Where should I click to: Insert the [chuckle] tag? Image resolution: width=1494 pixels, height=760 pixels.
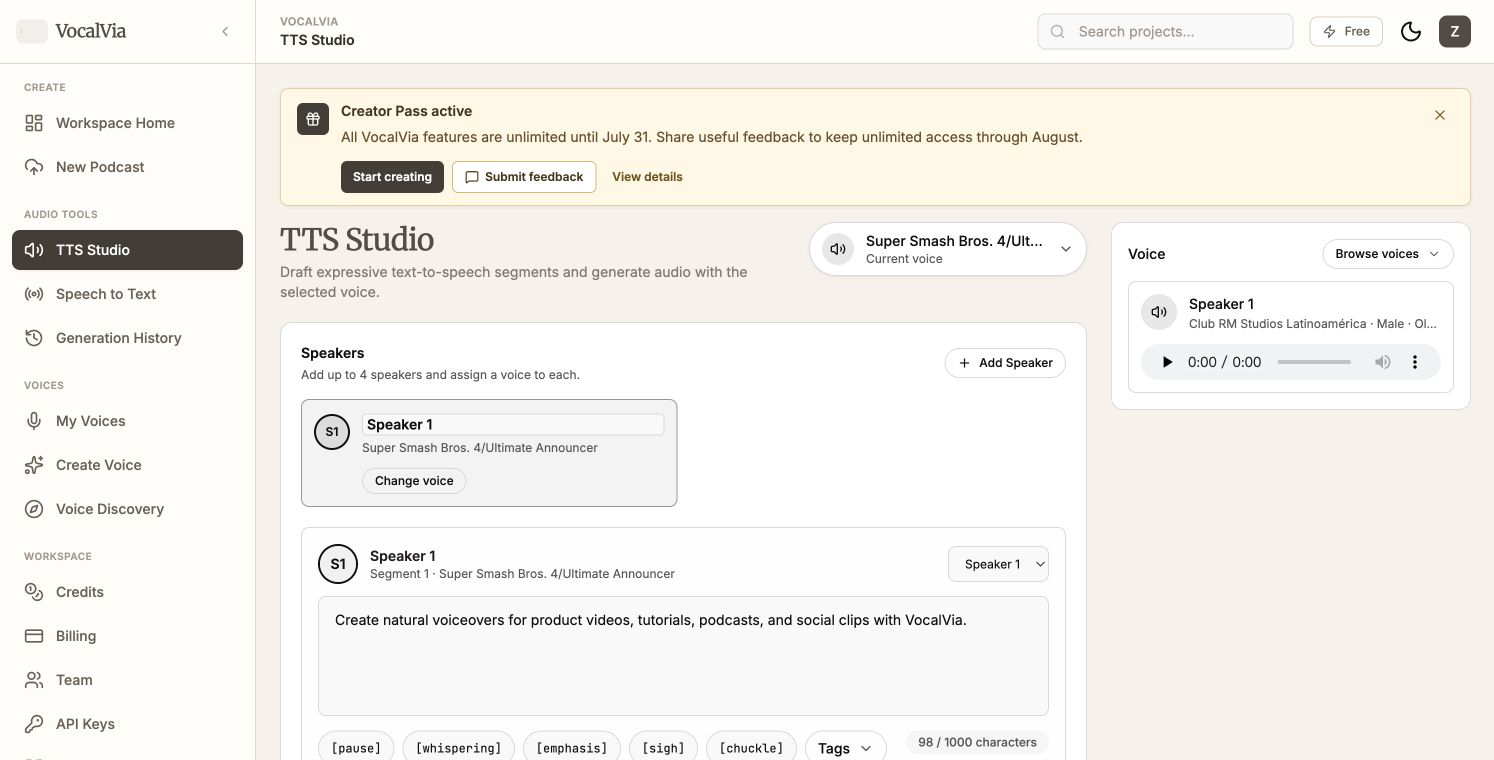[x=751, y=748]
